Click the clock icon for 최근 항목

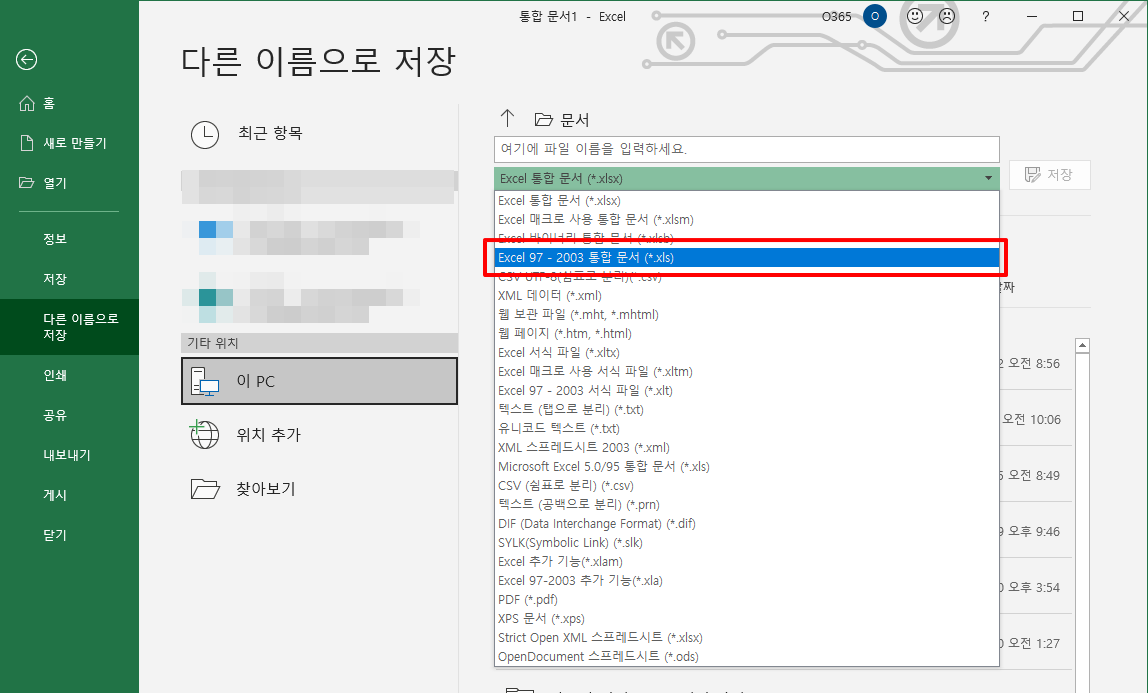(x=205, y=135)
